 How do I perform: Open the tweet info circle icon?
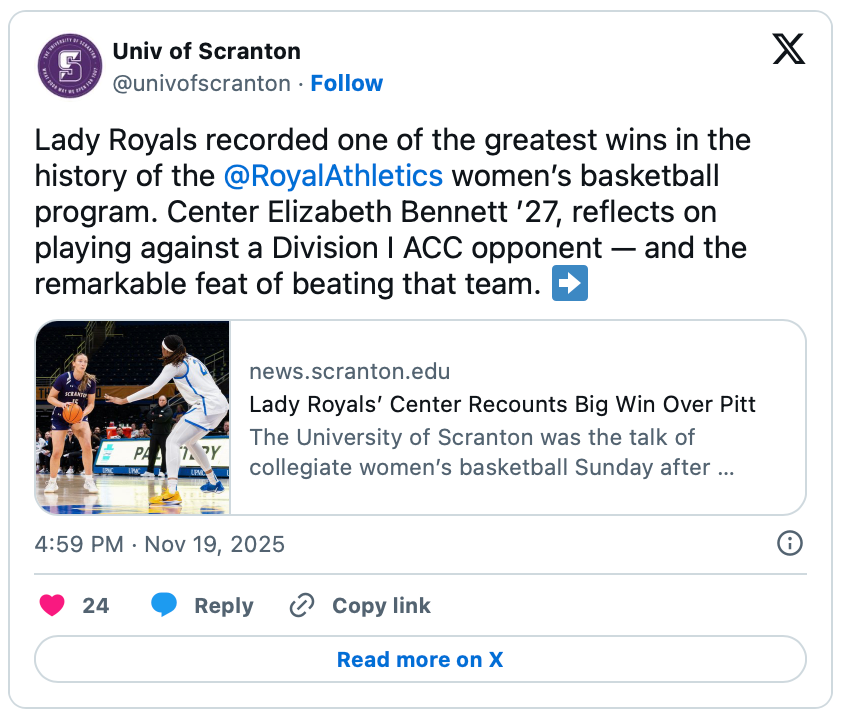[x=790, y=543]
